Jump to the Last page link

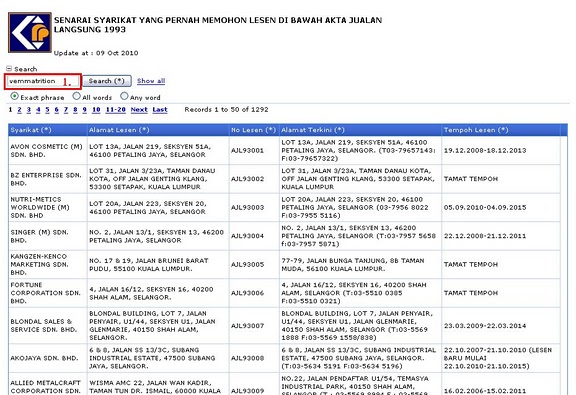[x=160, y=109]
